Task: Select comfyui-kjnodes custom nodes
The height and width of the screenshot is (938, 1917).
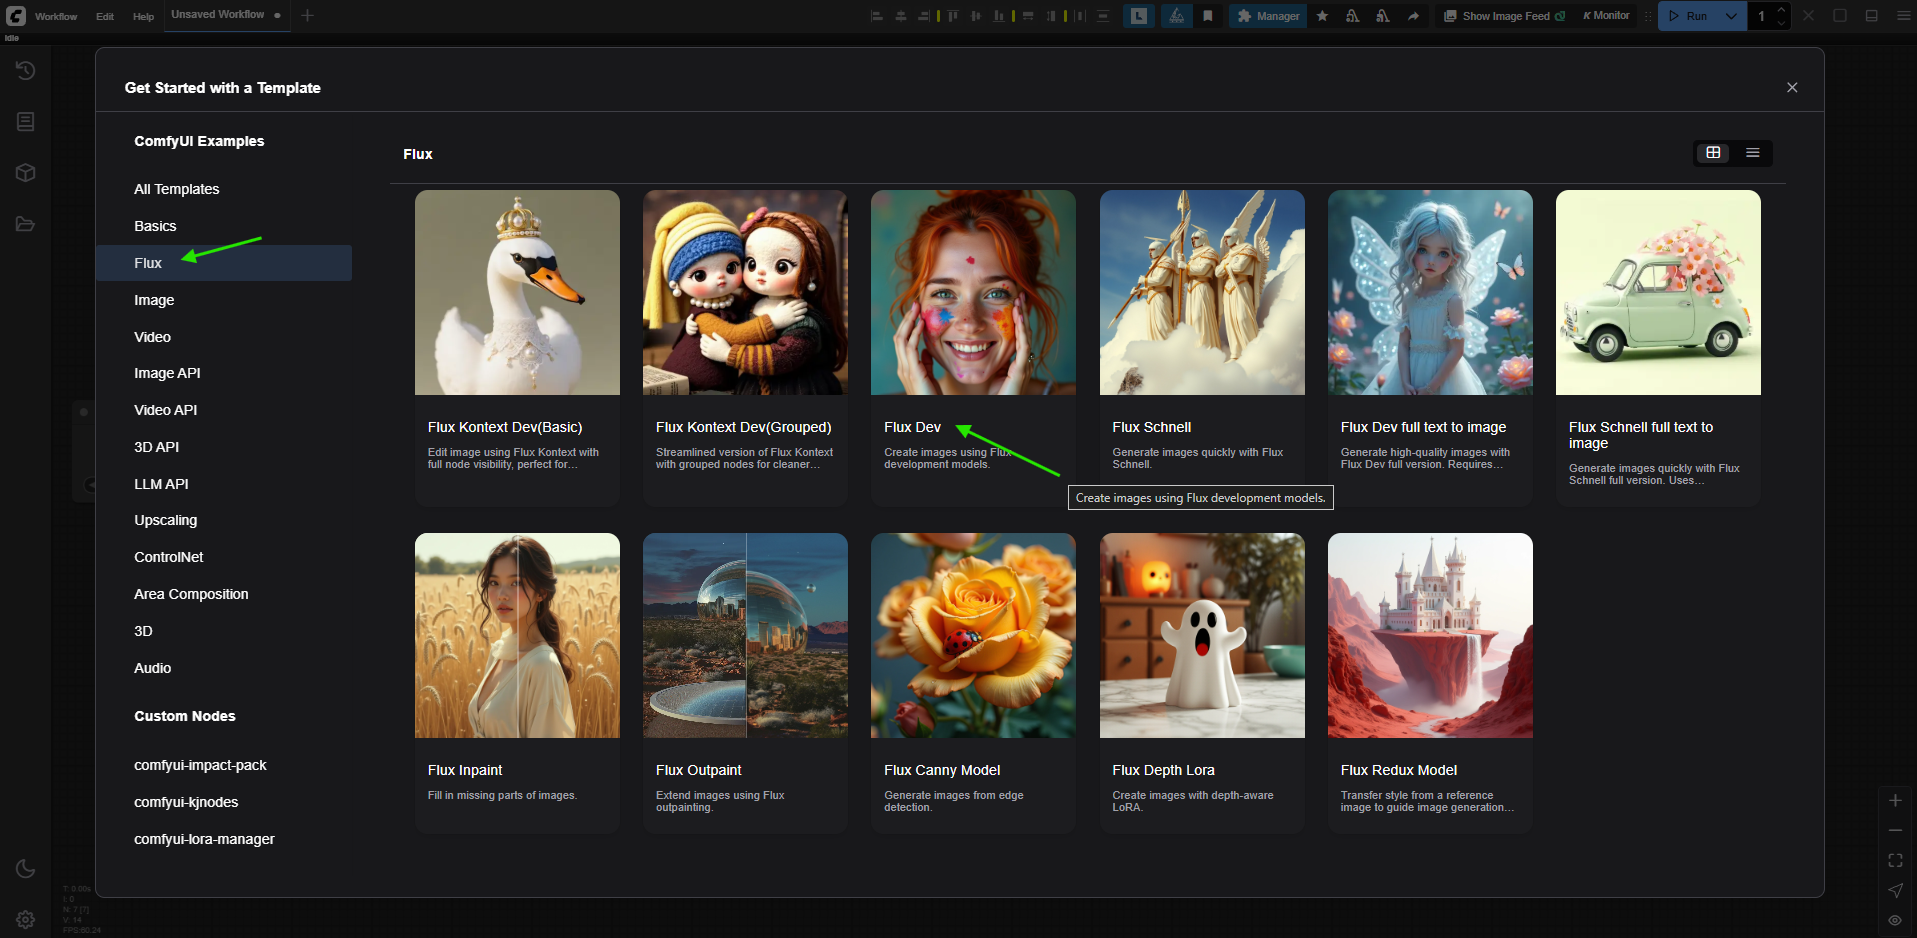Action: [224, 802]
